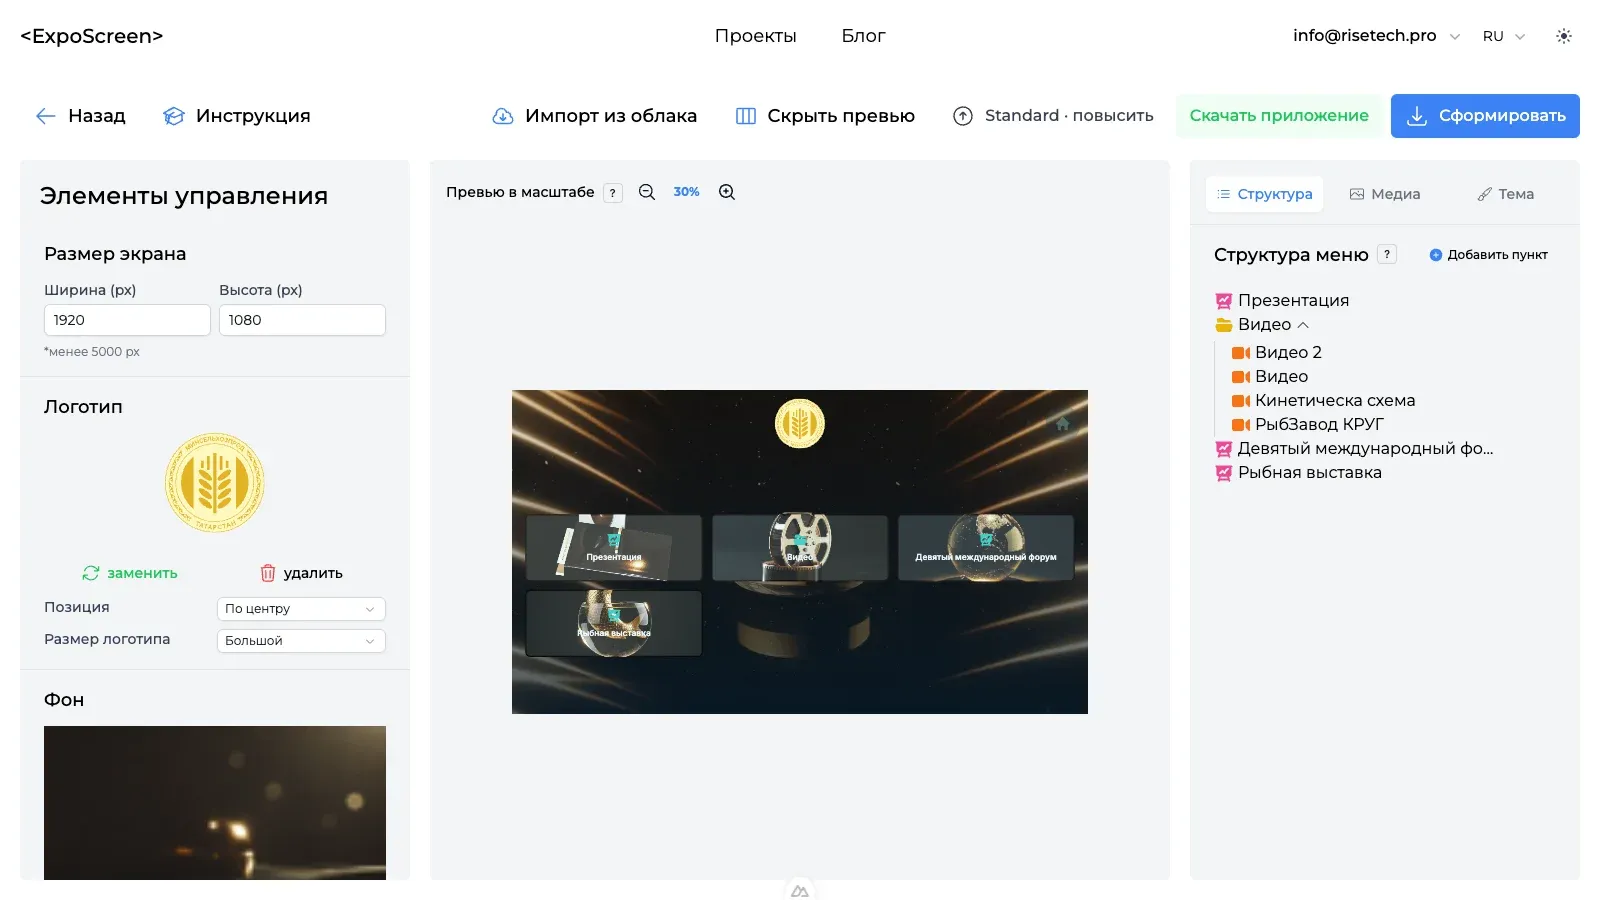The image size is (1600, 900).
Task: Click the camera icon next to Кинетическа схема
Action: (x=1241, y=401)
